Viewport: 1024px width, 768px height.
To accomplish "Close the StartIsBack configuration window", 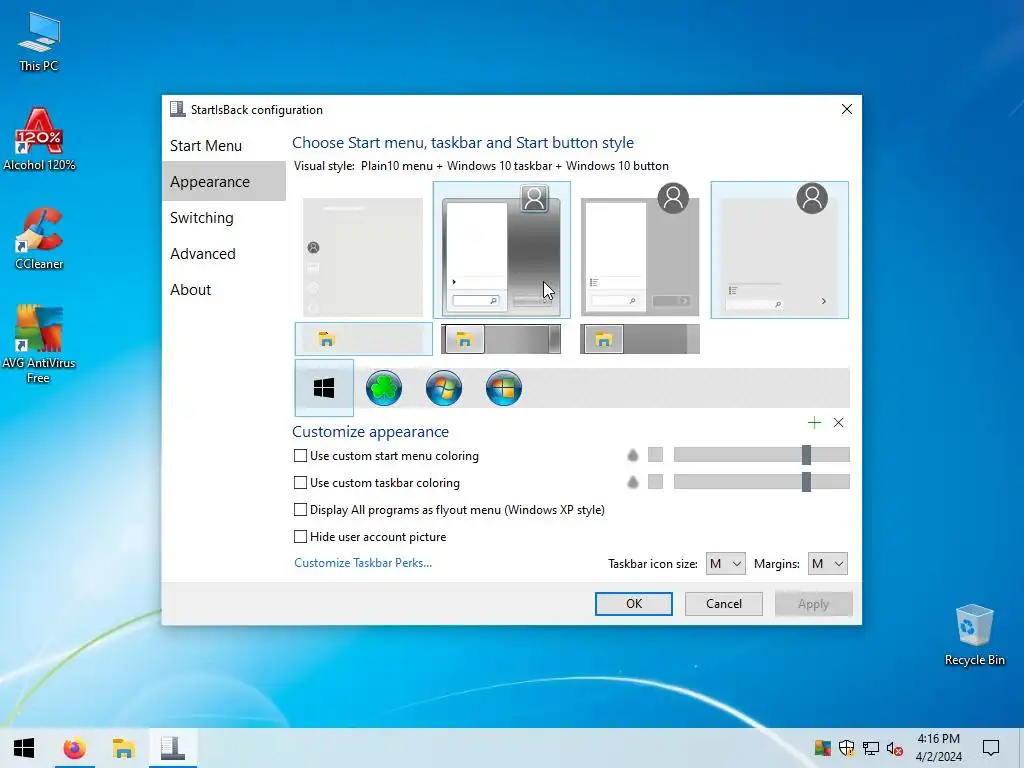I will pyautogui.click(x=846, y=109).
